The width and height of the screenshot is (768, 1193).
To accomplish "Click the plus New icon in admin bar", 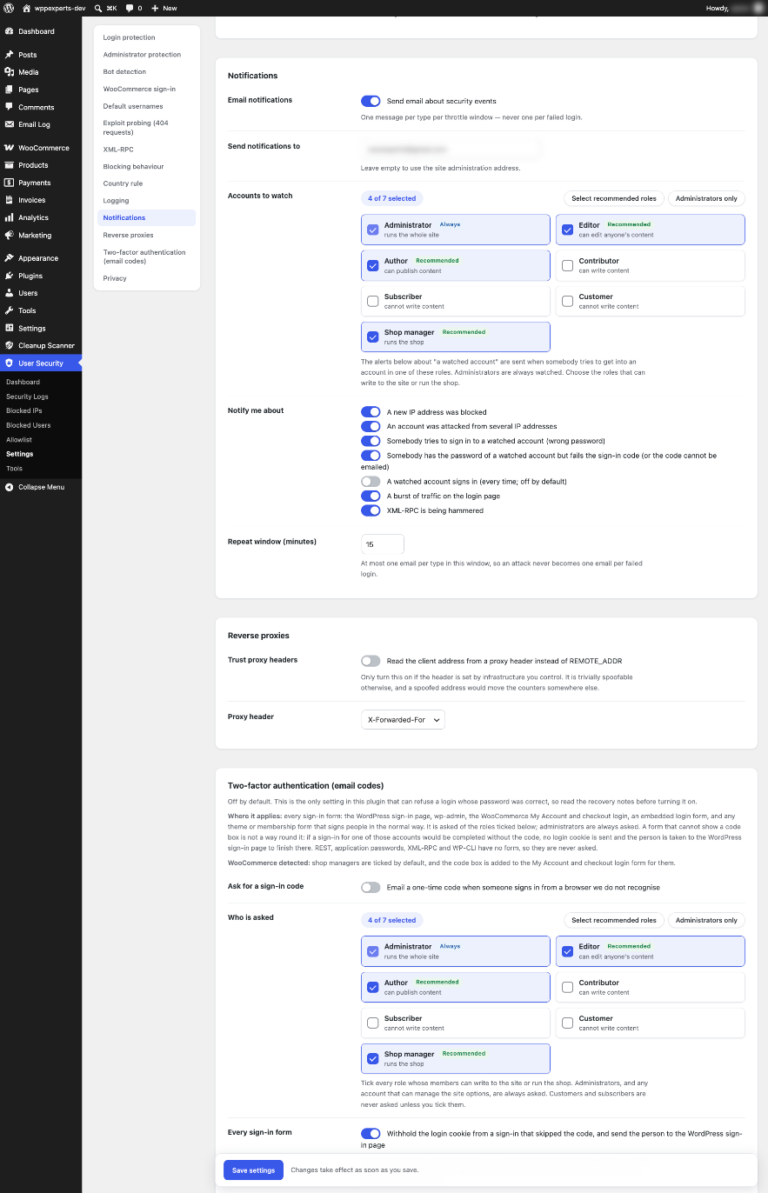I will click(155, 8).
